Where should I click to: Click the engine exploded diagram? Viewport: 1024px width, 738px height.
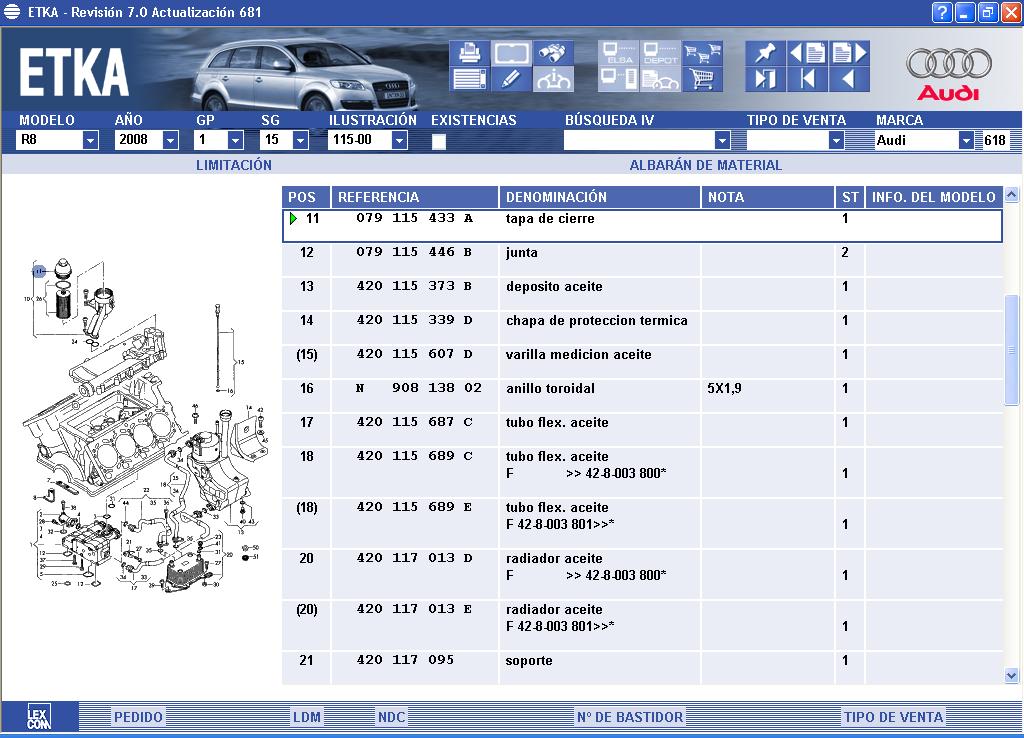tap(146, 426)
